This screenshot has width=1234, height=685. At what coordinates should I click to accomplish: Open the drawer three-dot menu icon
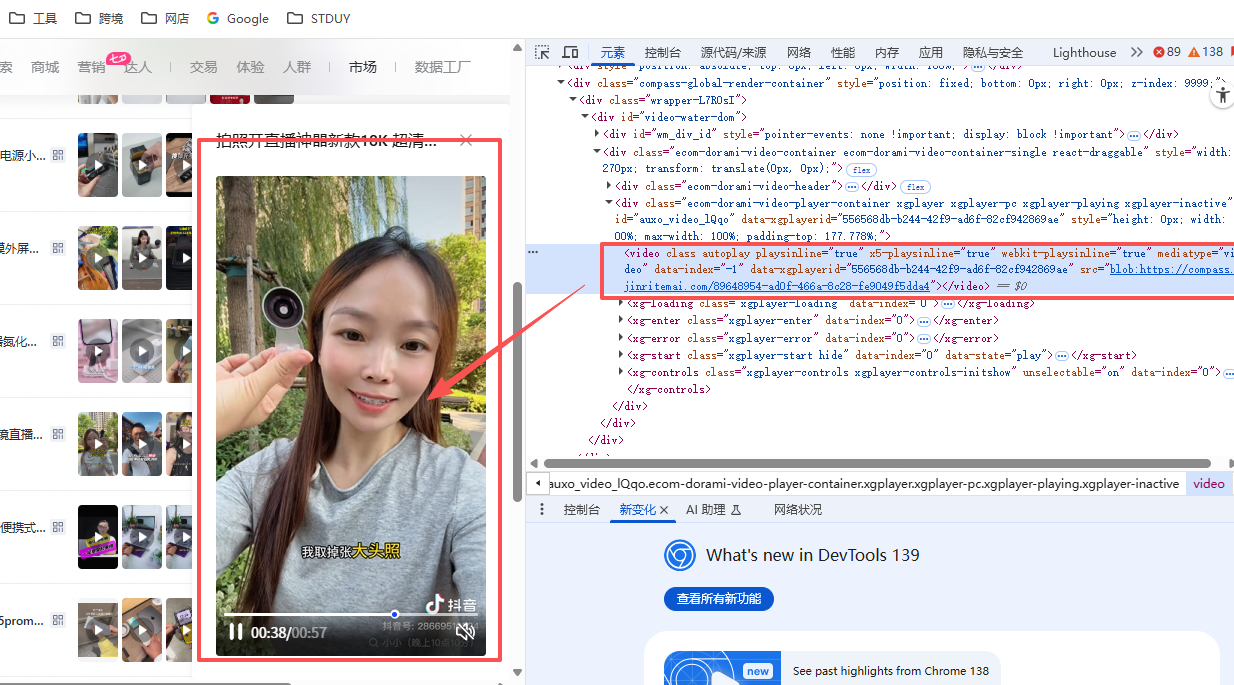(542, 510)
